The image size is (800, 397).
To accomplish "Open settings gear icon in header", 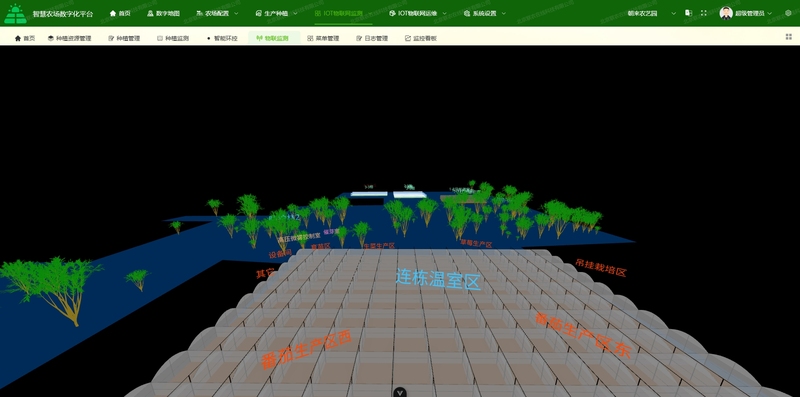I will [x=788, y=13].
